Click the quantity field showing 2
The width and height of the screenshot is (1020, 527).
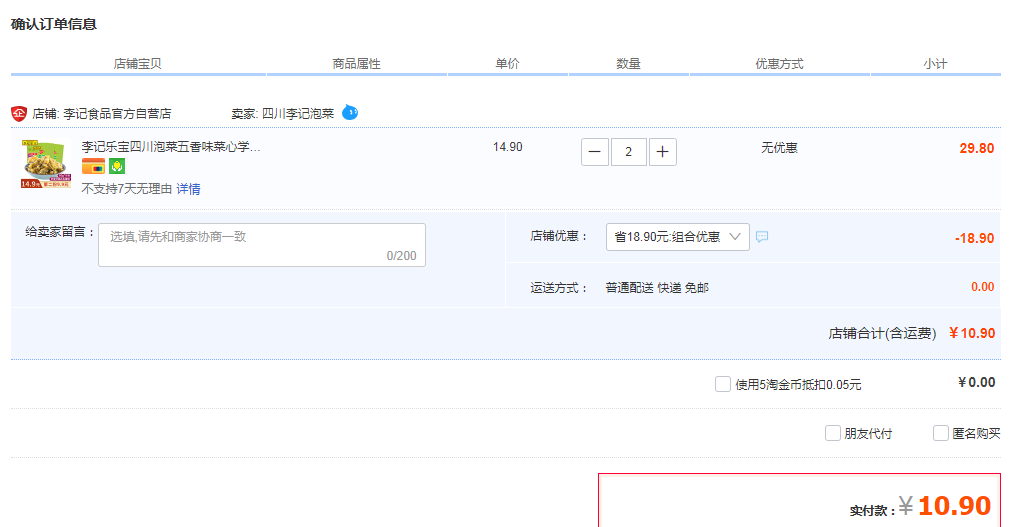pos(628,152)
